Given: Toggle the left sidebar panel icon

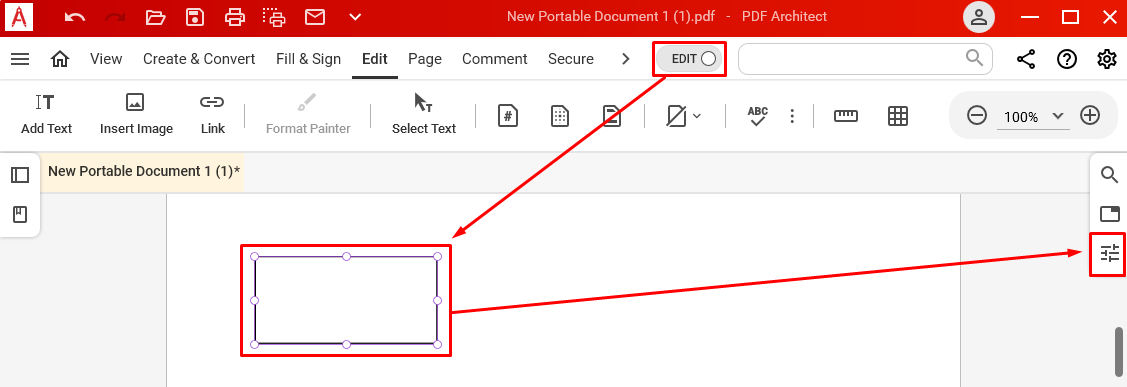Looking at the screenshot, I should click(20, 175).
